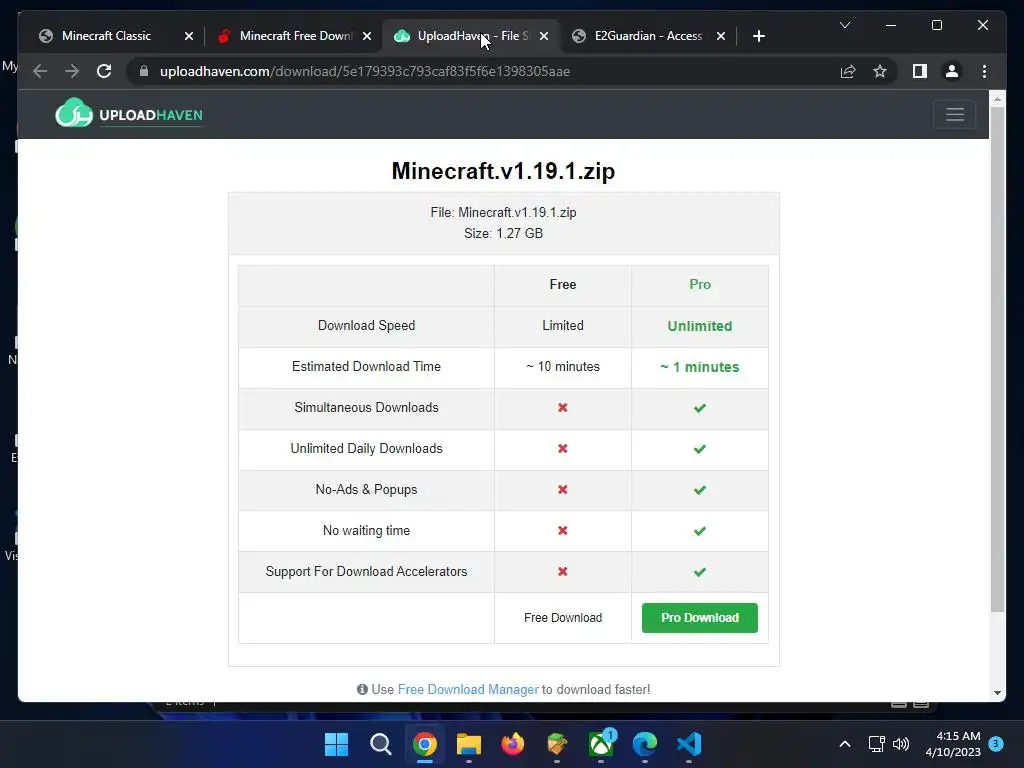Click the 'No-Ads & Popups' row label
The image size is (1024, 768).
tap(366, 490)
